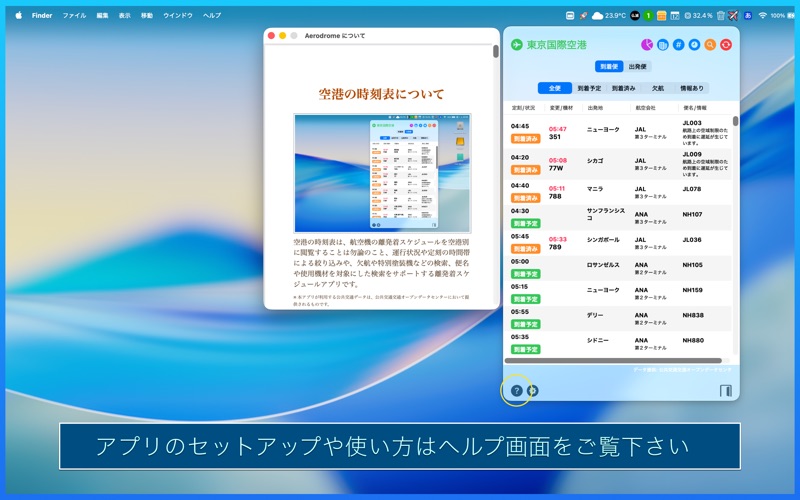This screenshot has width=800, height=500.
Task: Select the 全便 all flights filter
Action: [555, 88]
